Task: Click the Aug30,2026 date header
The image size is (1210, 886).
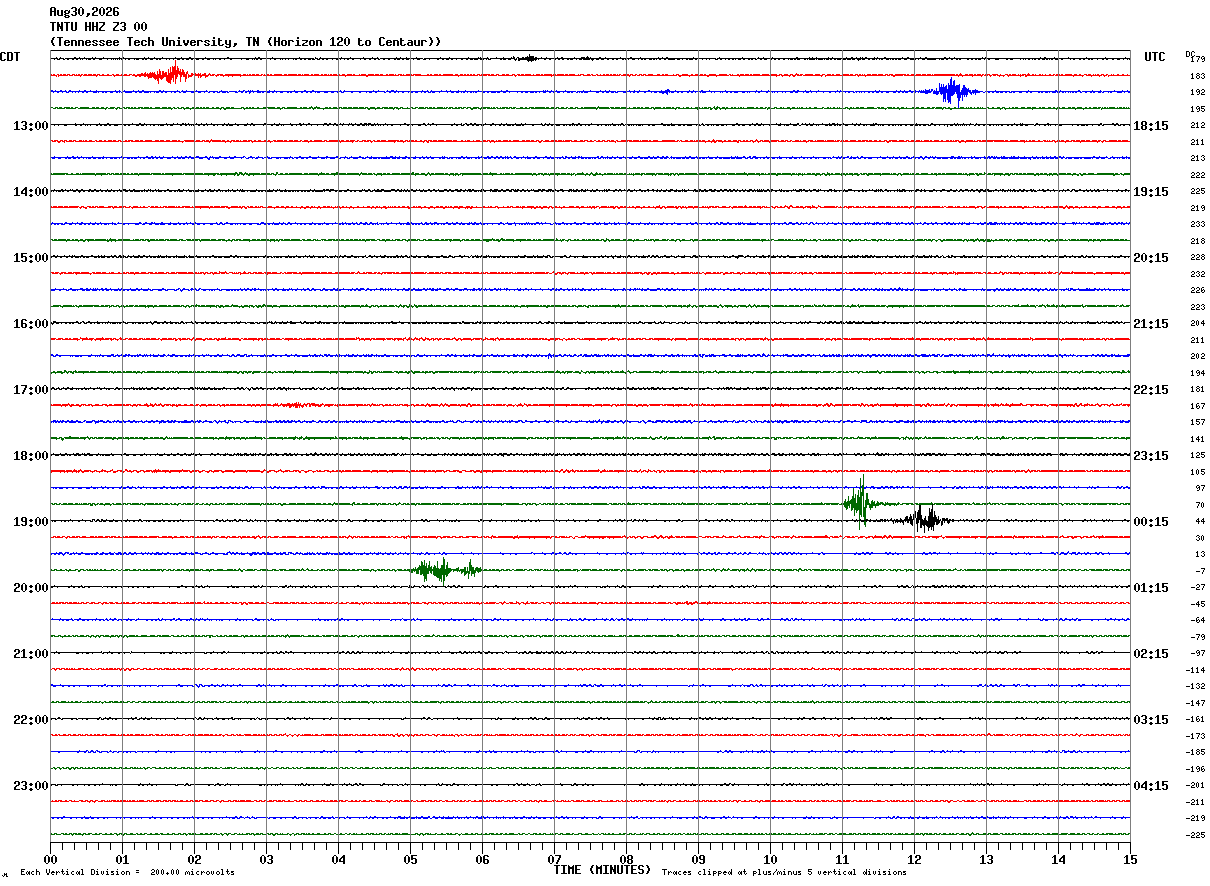Action: (84, 12)
